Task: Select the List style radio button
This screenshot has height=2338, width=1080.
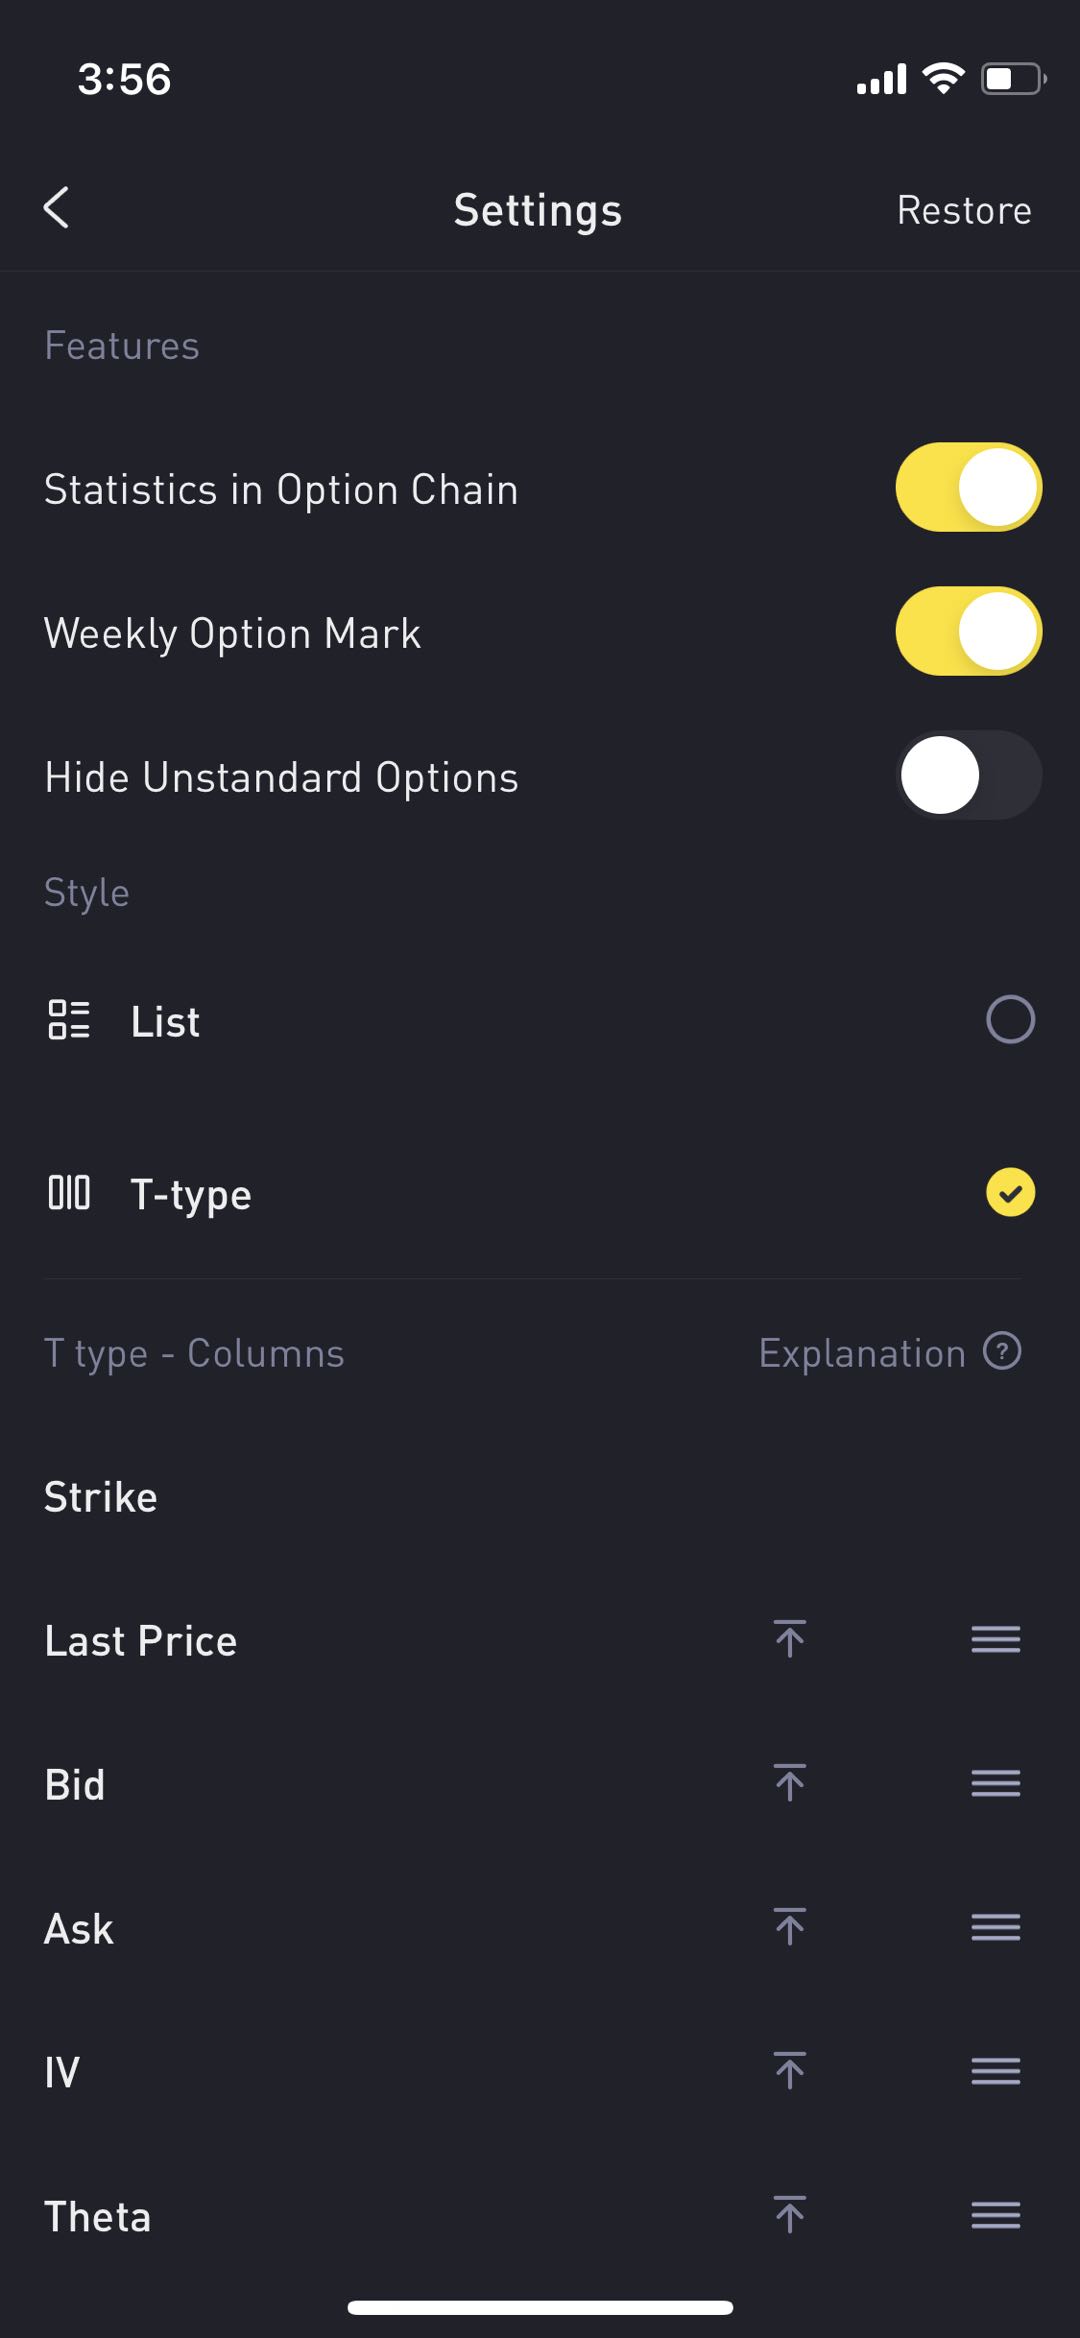Action: pyautogui.click(x=1010, y=1020)
